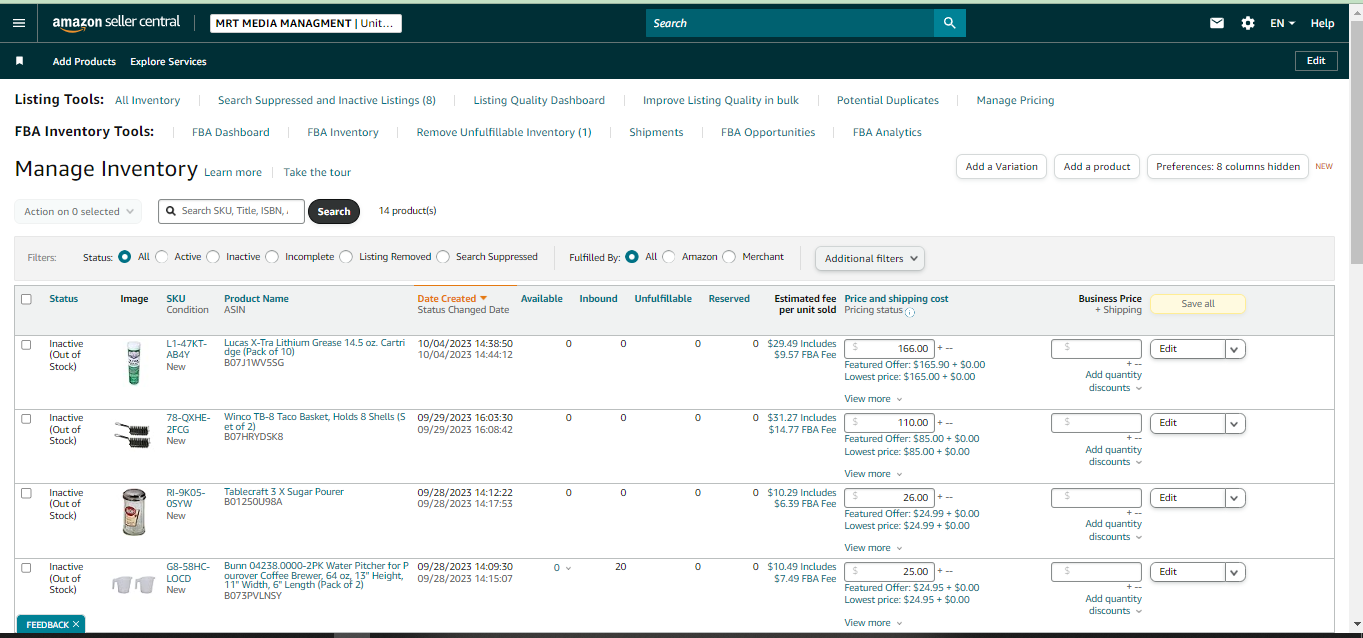Open Lucas X-Tra Lithium Grease product image
Image resolution: width=1363 pixels, height=638 pixels.
pos(134,363)
